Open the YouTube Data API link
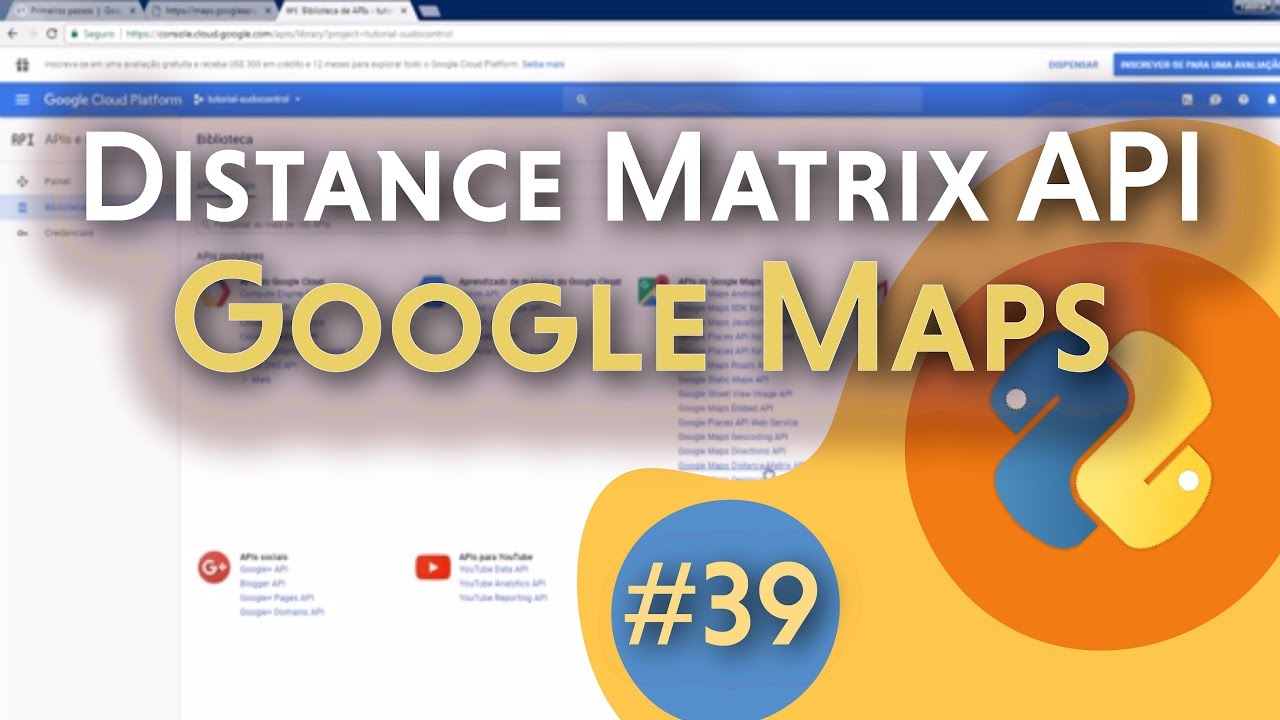Screen dimensions: 1280x720 pyautogui.click(x=493, y=569)
